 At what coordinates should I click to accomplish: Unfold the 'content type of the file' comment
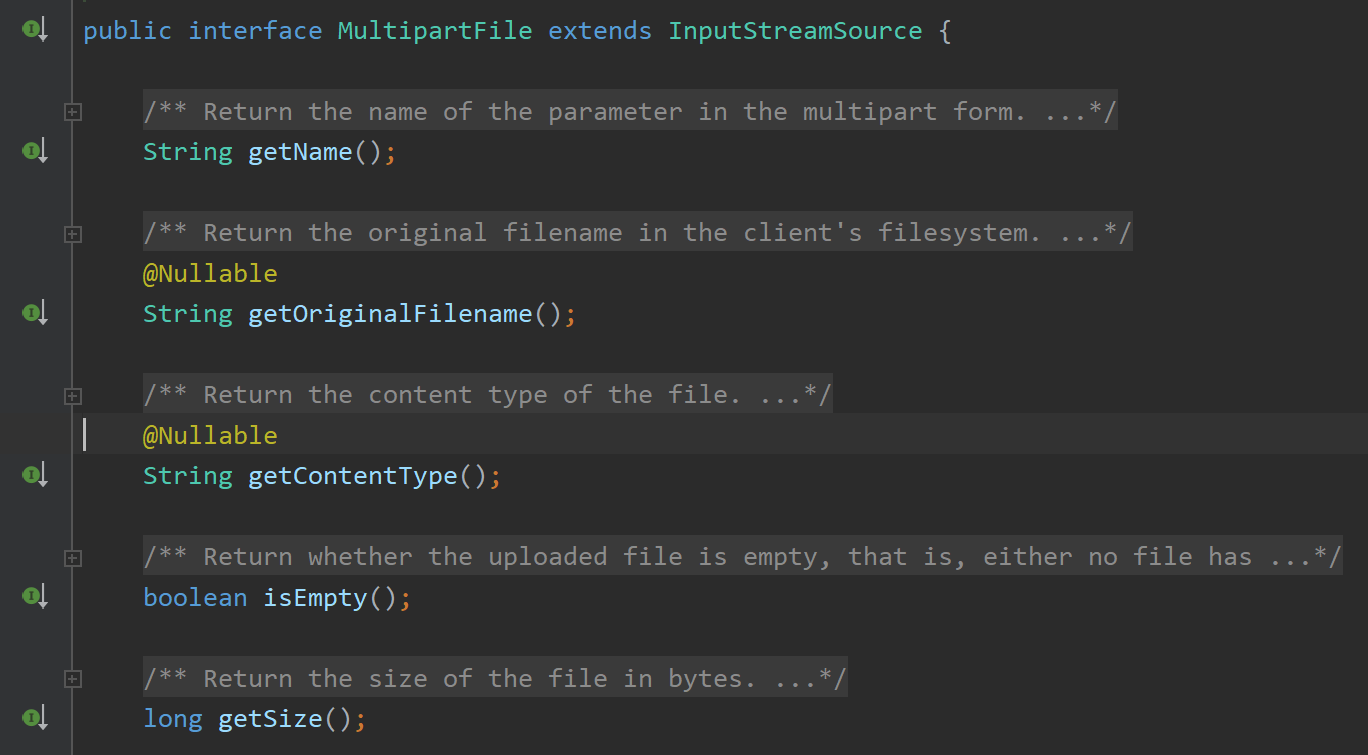(72, 396)
